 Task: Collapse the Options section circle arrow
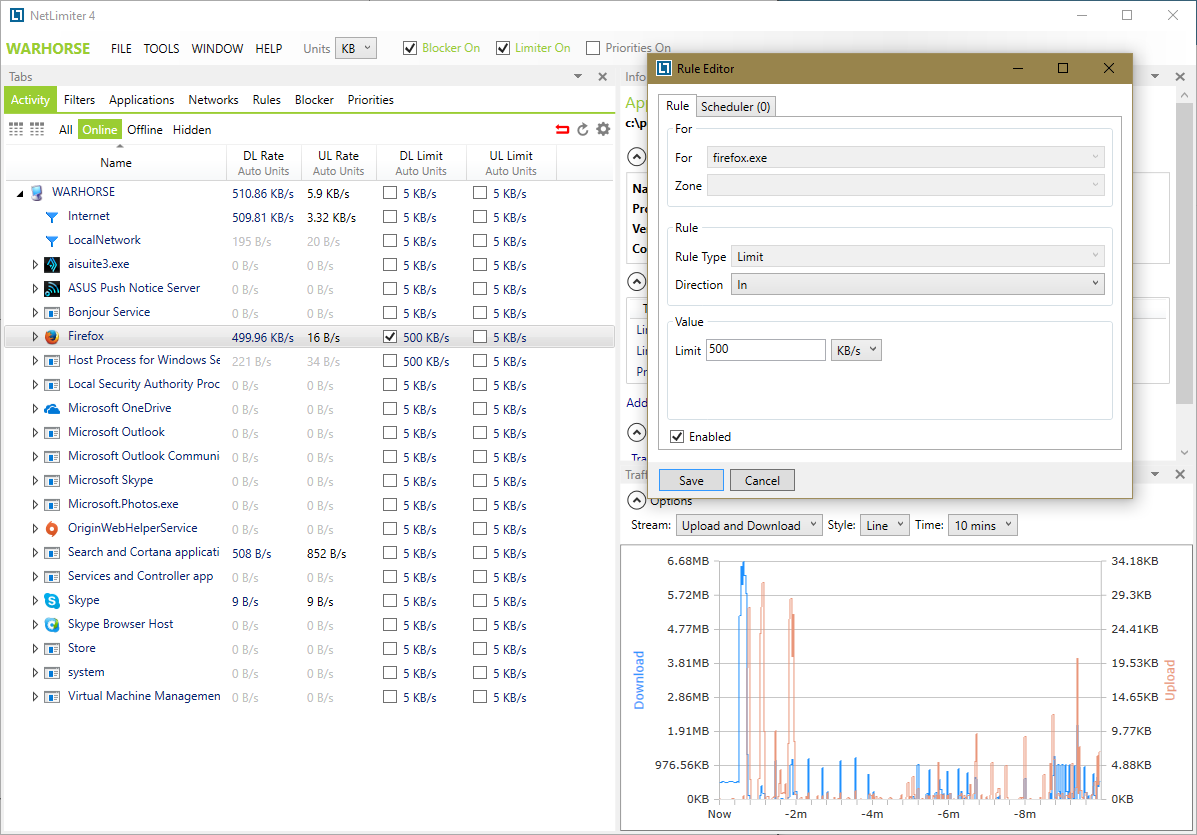(636, 500)
